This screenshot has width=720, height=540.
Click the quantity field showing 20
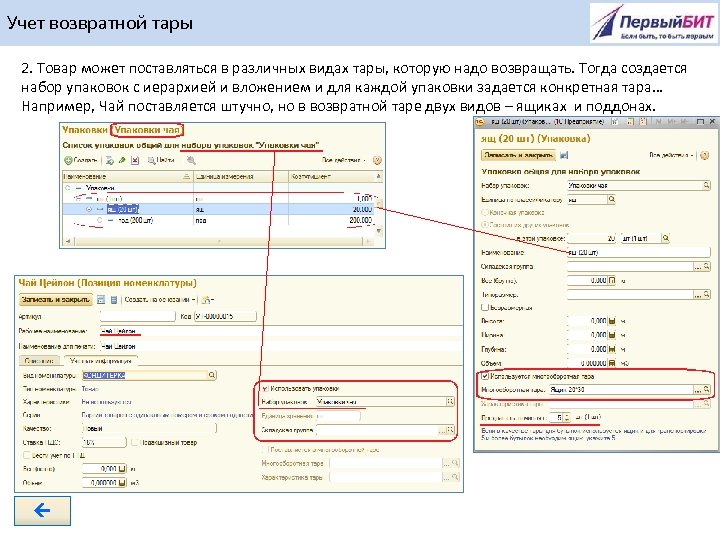[592, 238]
